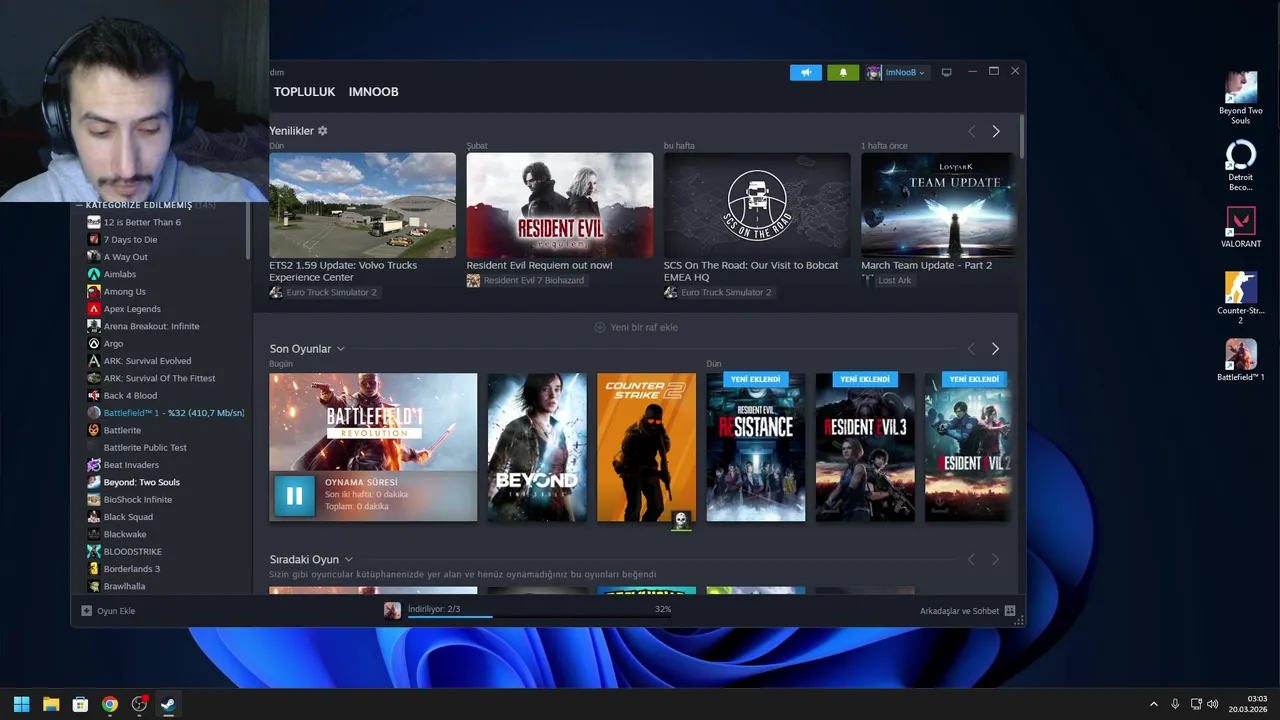
Task: Click Oyun Ekle add game button
Action: tap(108, 611)
